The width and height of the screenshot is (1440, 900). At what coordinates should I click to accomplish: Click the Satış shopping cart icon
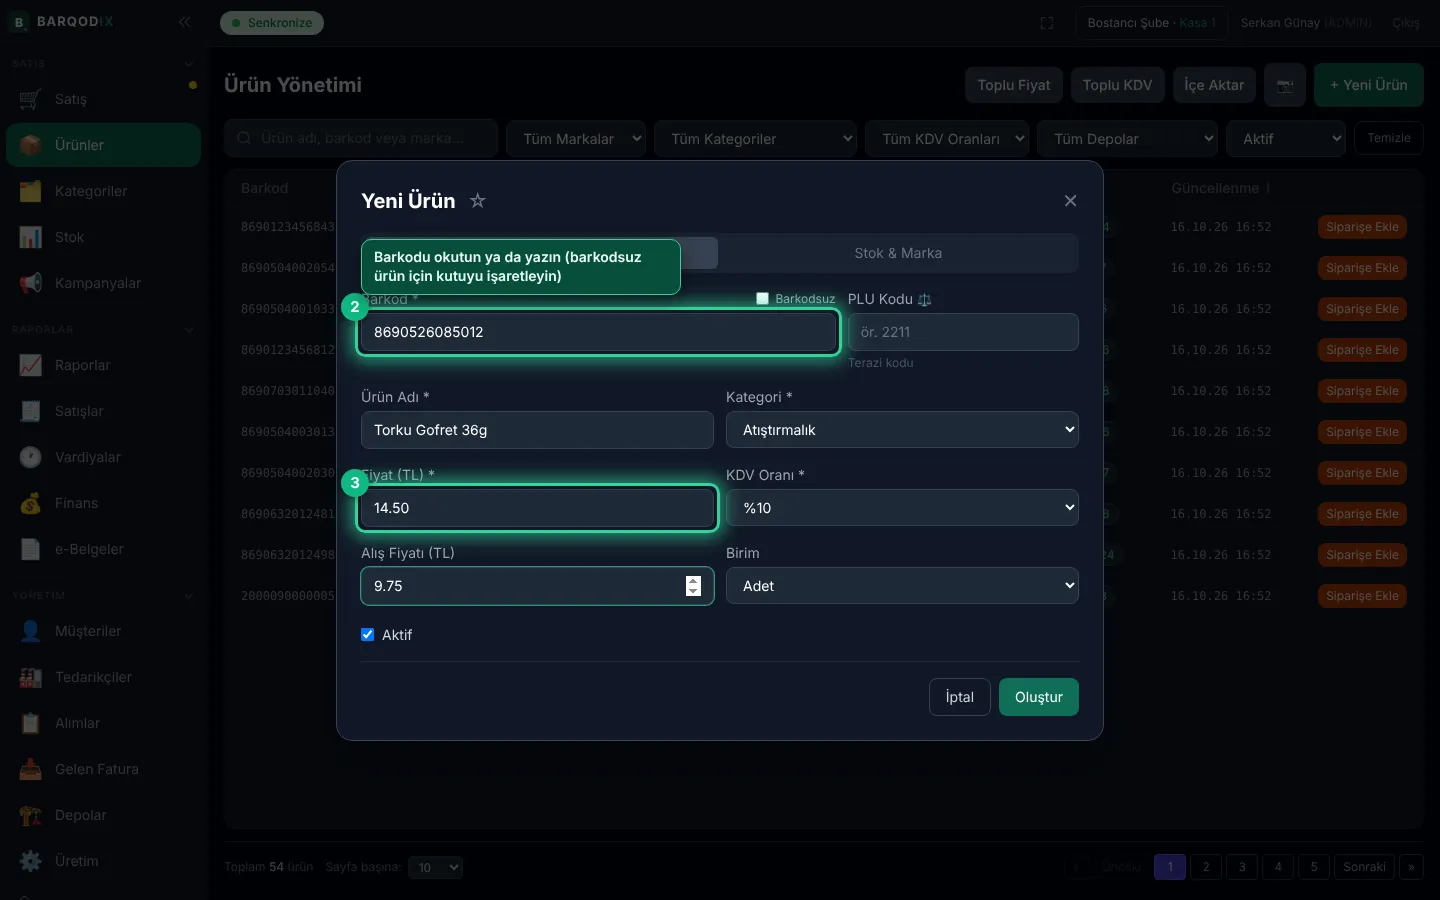point(31,99)
